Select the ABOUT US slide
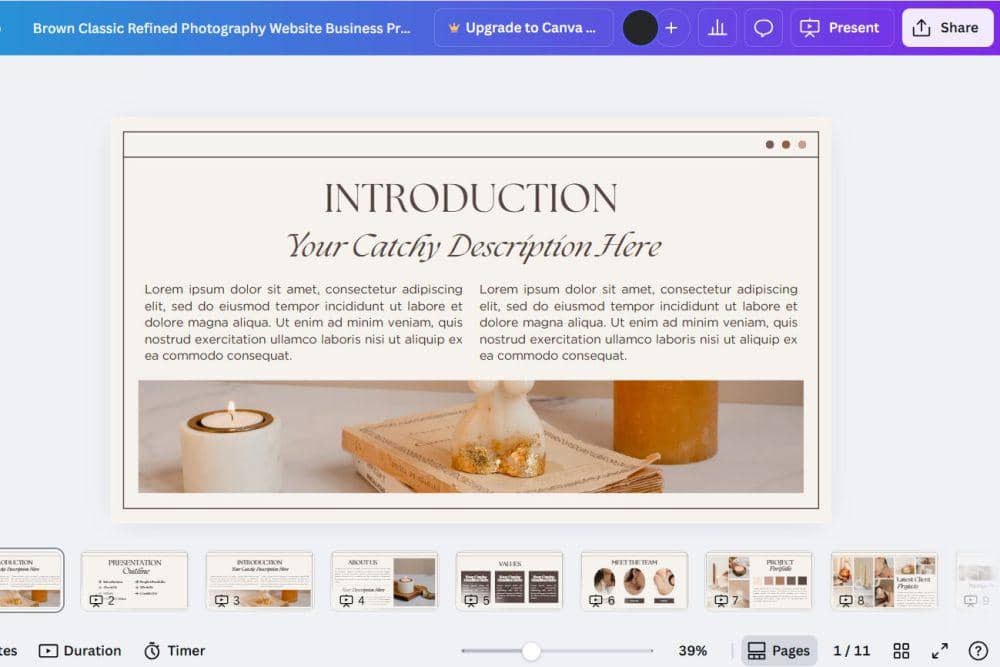1000x667 pixels. click(385, 578)
